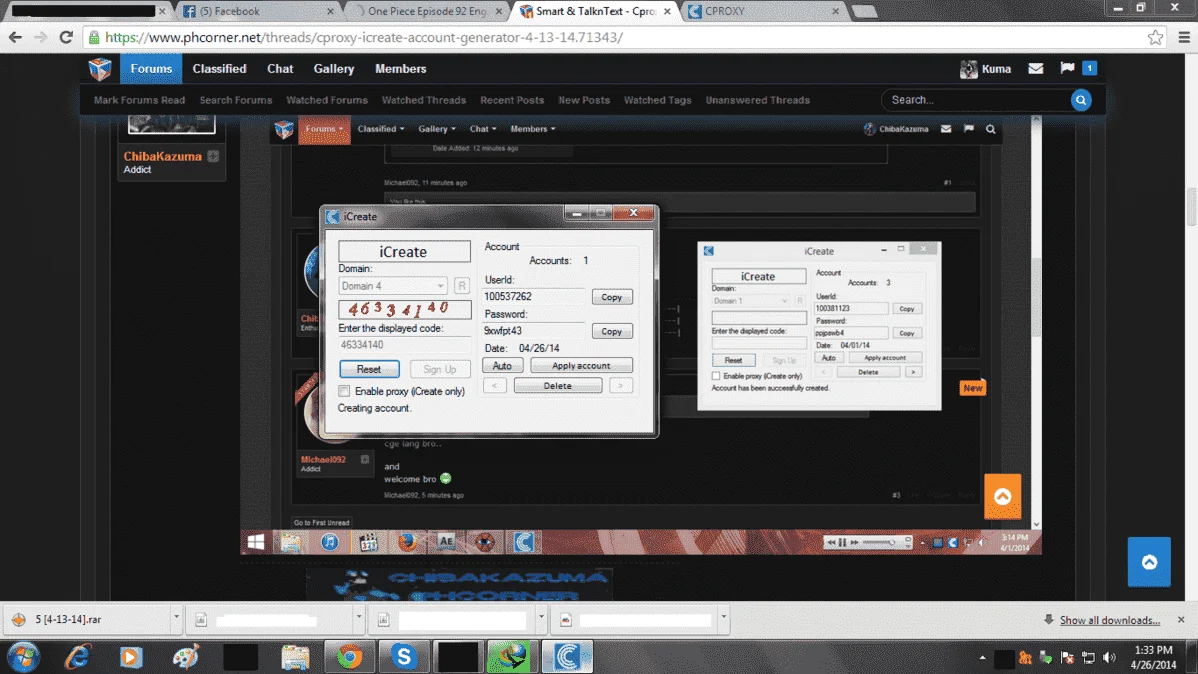The image size is (1198, 674).
Task: Close the downloads bar
Action: coord(1181,619)
